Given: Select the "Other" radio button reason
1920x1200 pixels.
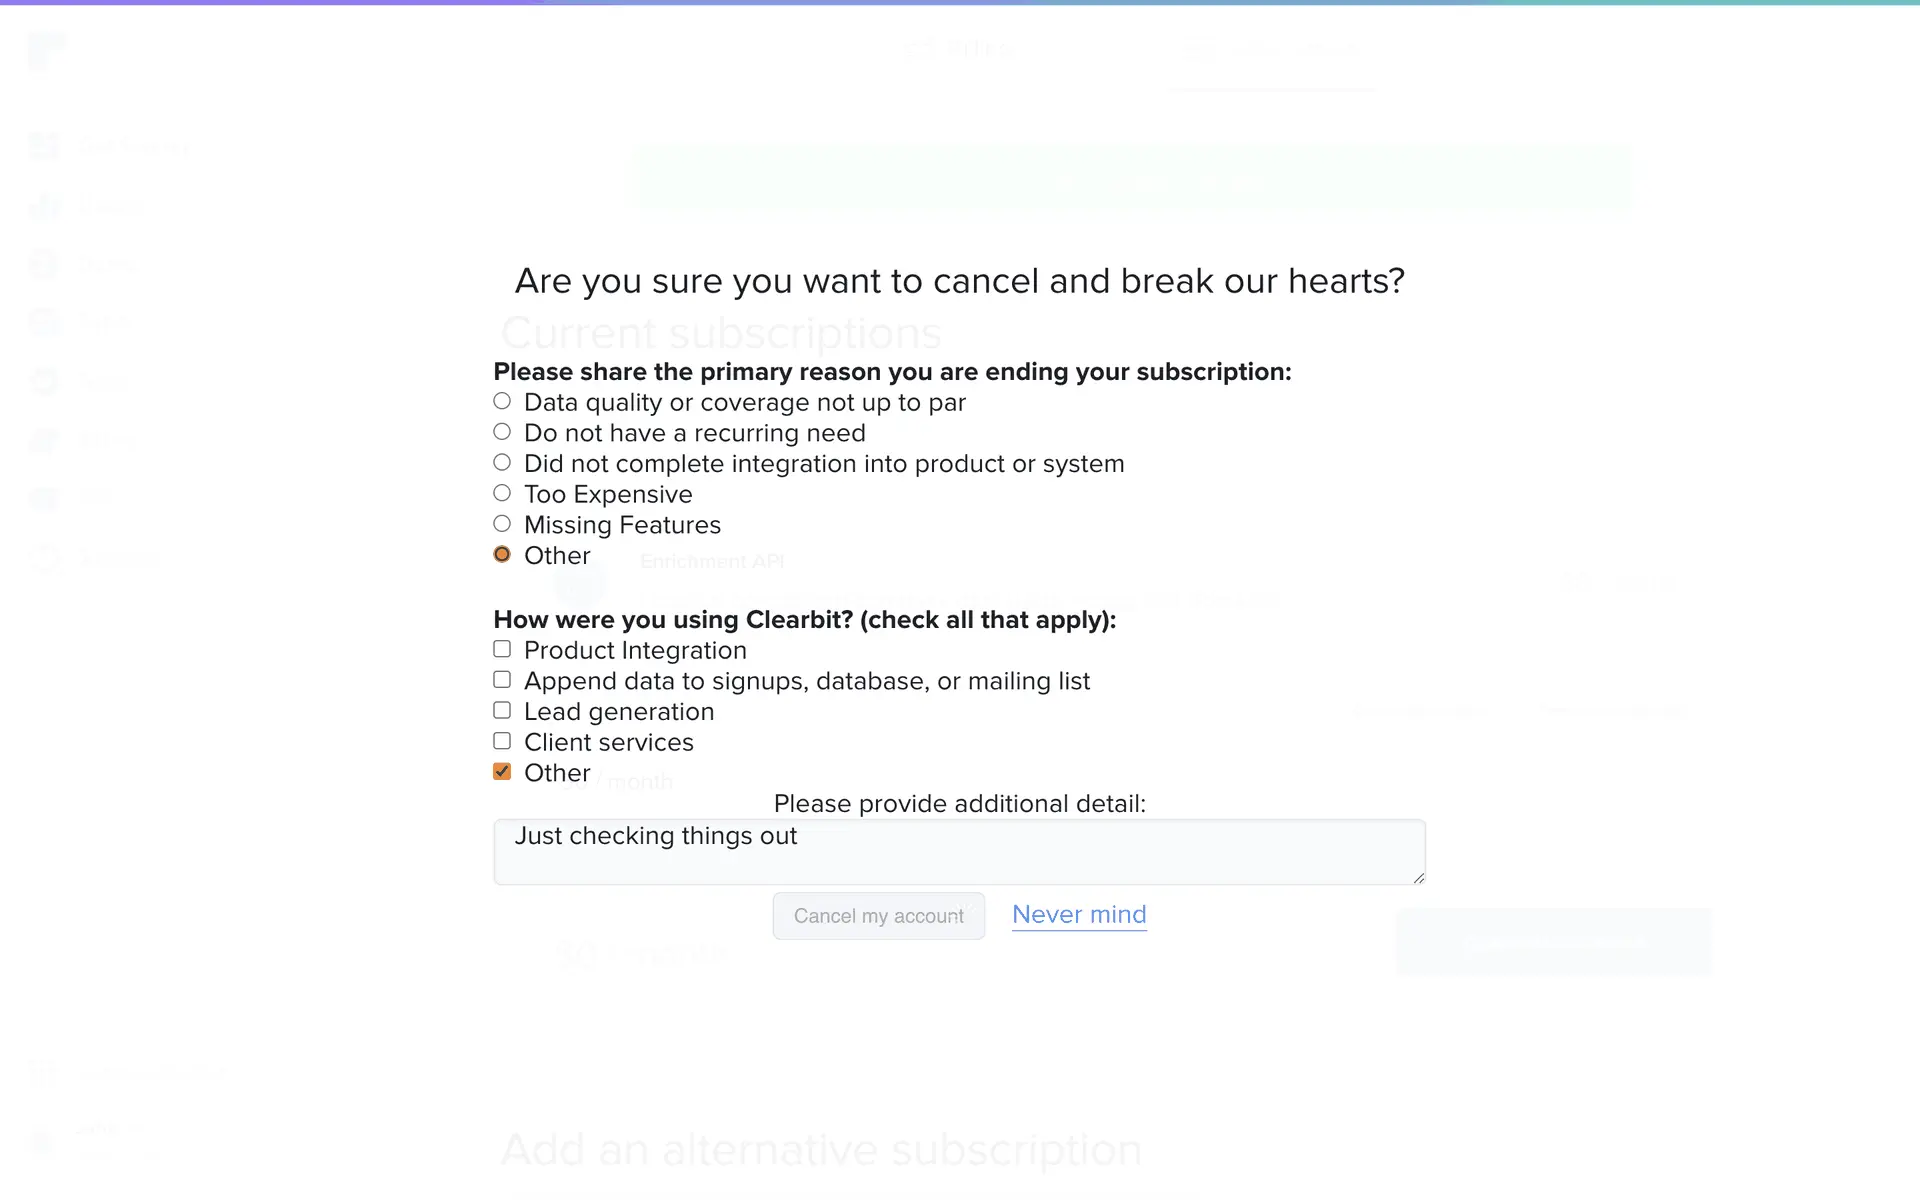Looking at the screenshot, I should (502, 555).
